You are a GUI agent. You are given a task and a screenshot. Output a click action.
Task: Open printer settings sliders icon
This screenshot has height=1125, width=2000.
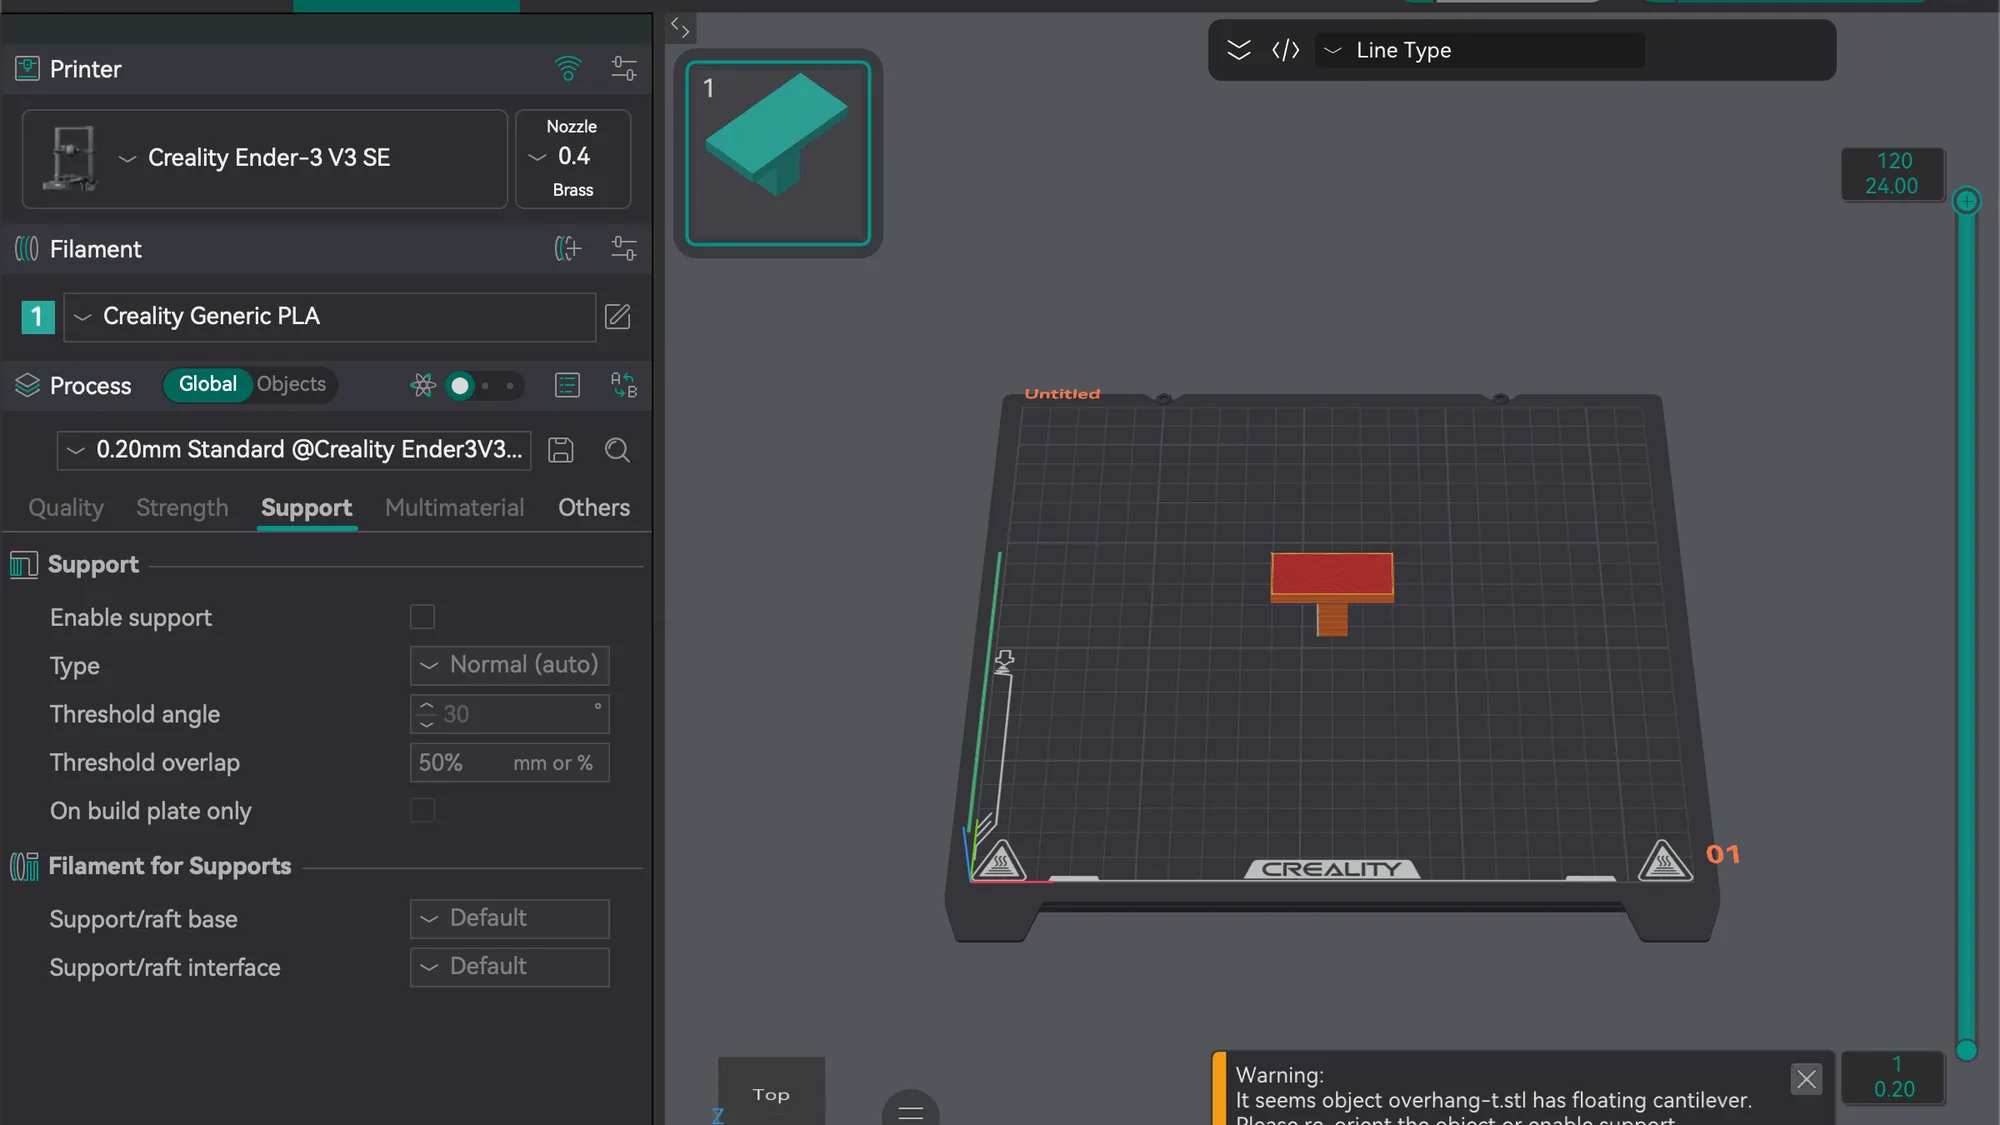[624, 68]
